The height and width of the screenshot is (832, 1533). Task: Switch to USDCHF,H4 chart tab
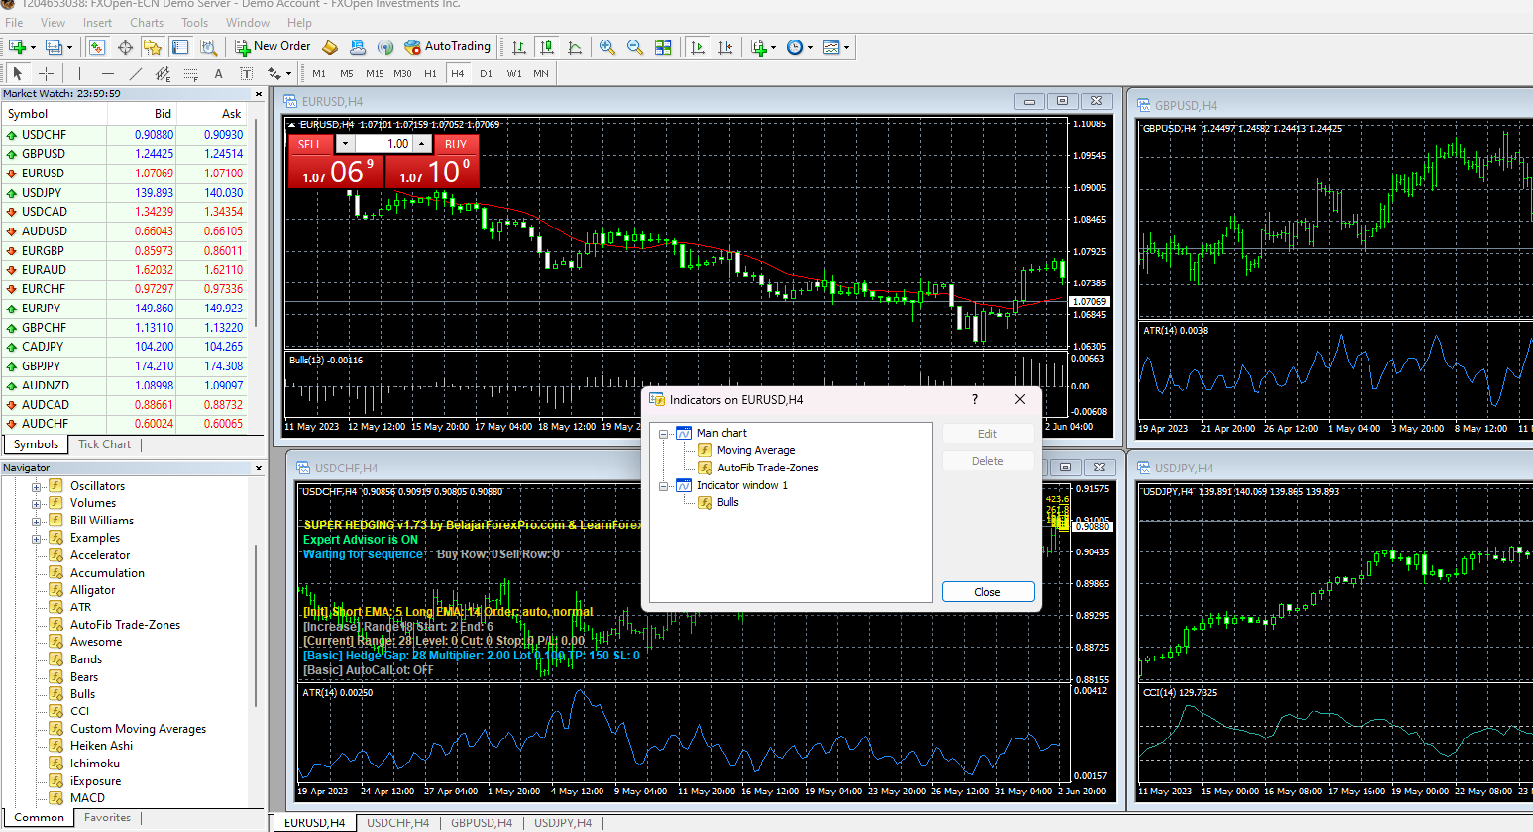[x=398, y=823]
